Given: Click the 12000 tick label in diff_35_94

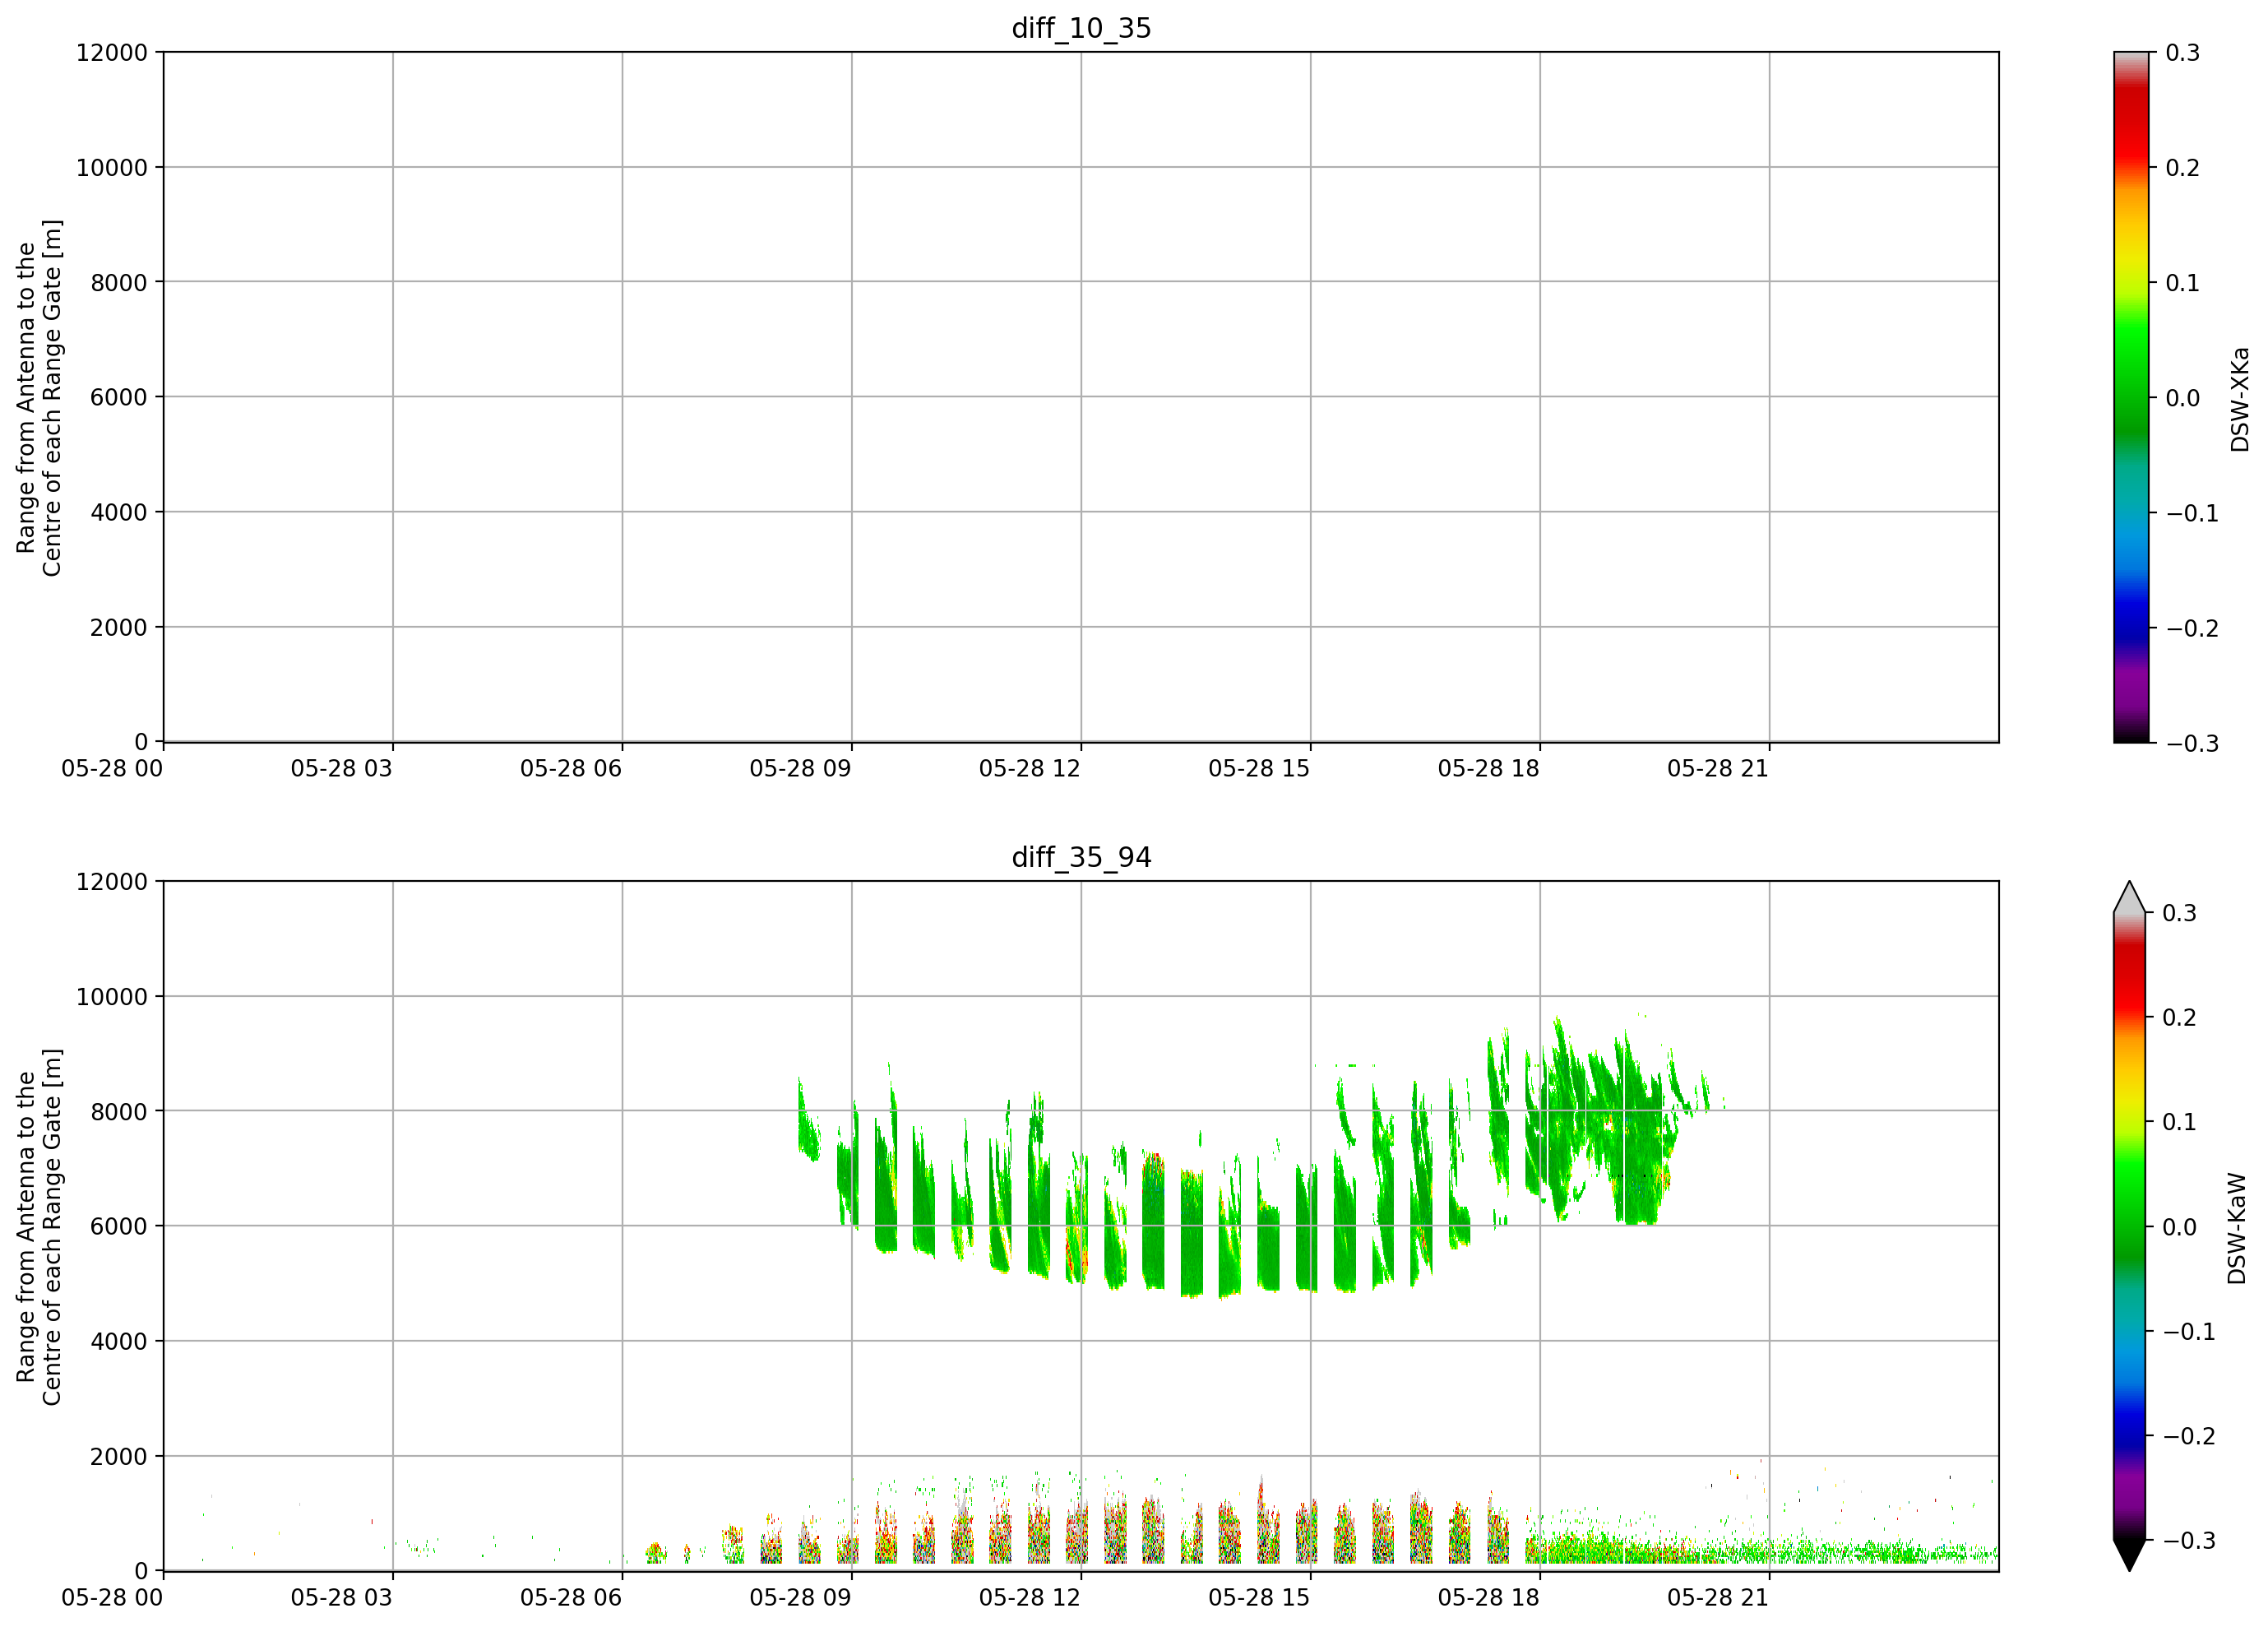Looking at the screenshot, I should [112, 881].
